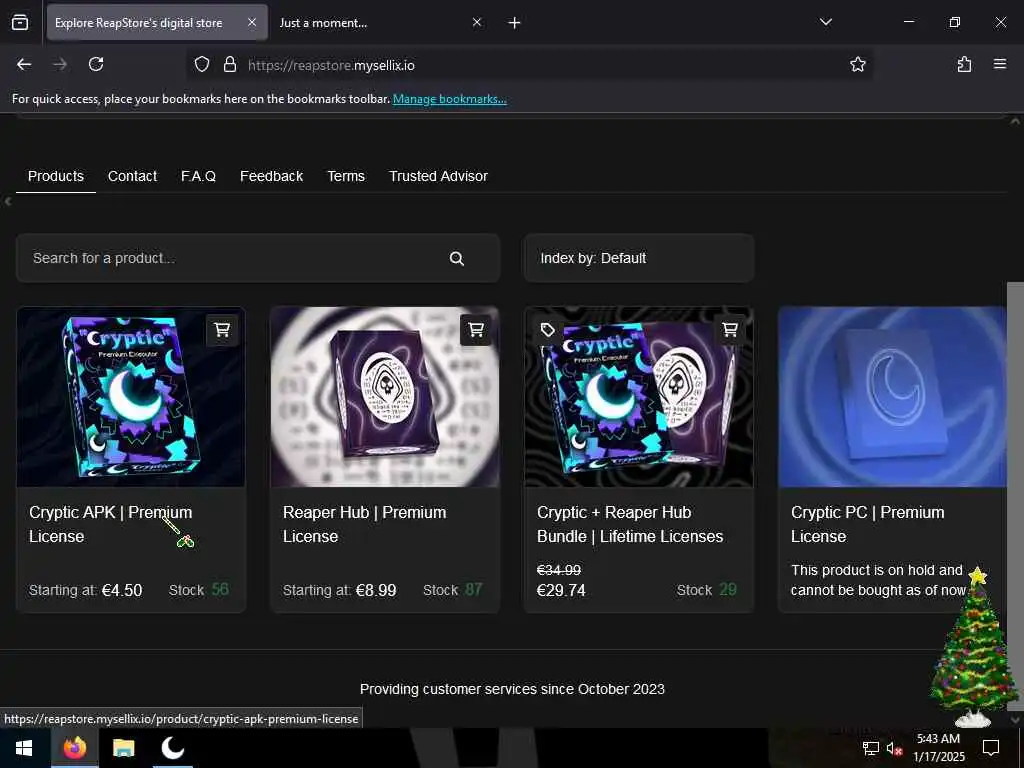Image resolution: width=1024 pixels, height=768 pixels.
Task: Open the Firefox extensions menu
Action: click(x=964, y=65)
